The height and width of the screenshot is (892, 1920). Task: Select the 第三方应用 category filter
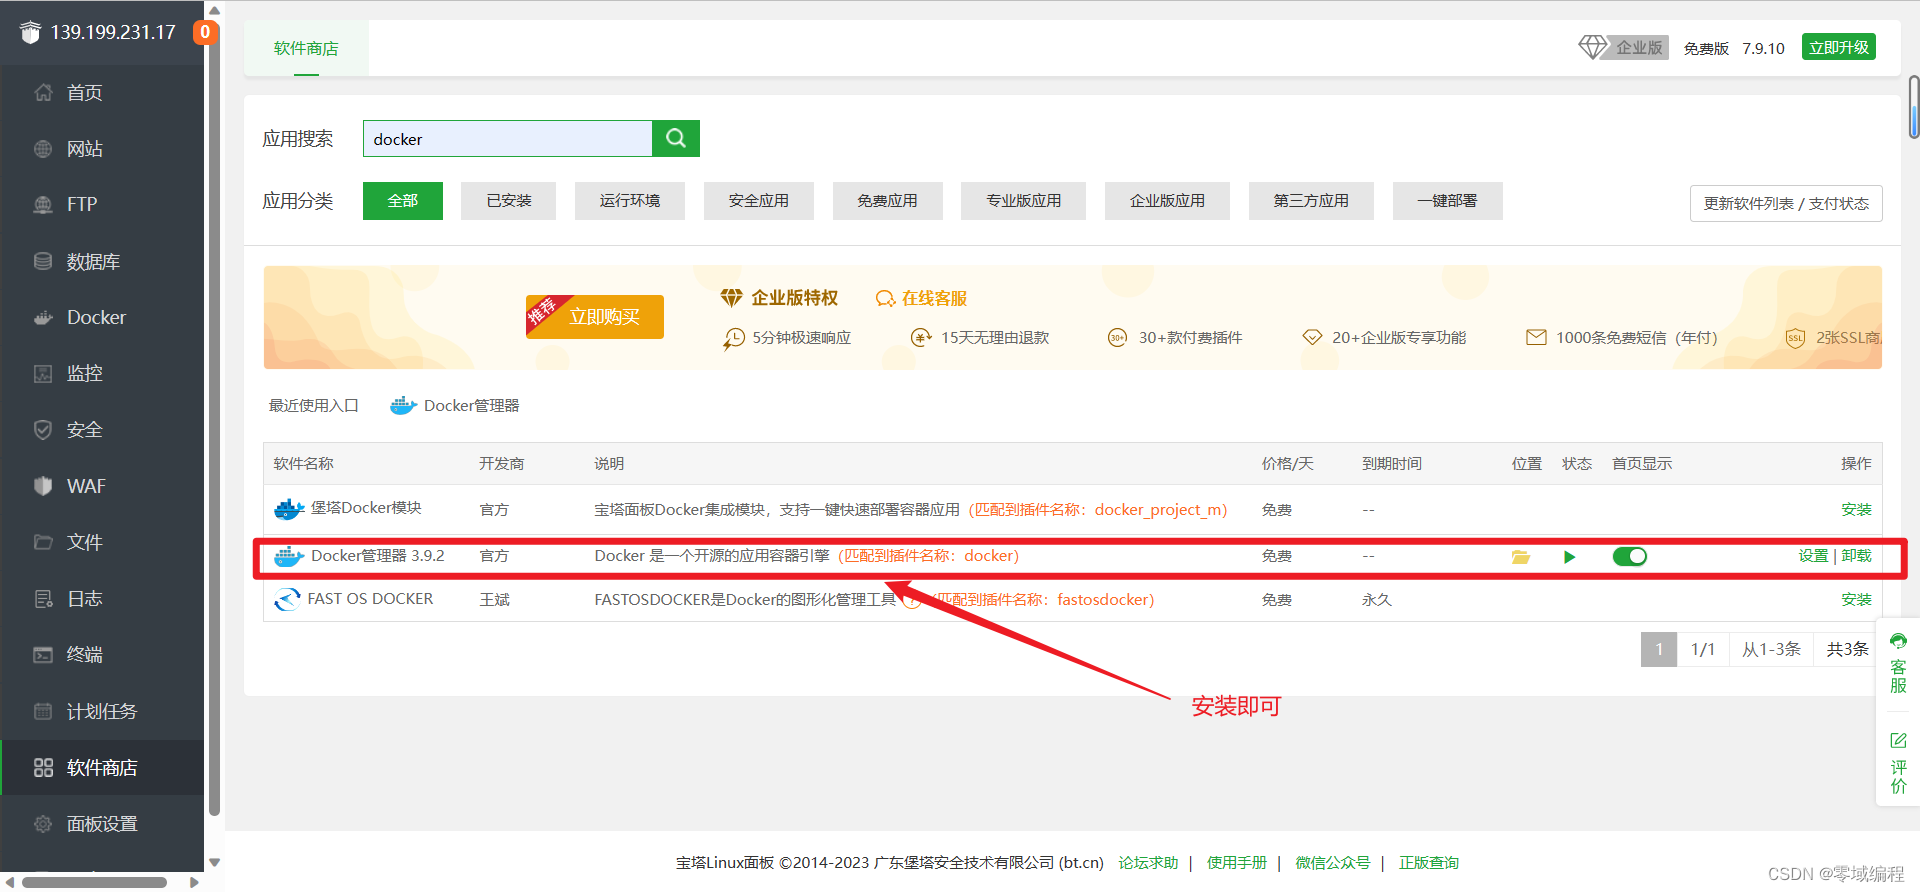pyautogui.click(x=1311, y=201)
